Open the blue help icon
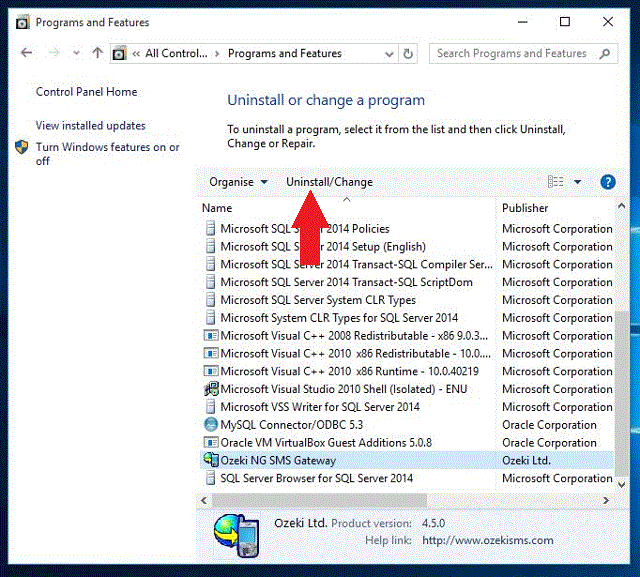The width and height of the screenshot is (640, 577). point(608,182)
